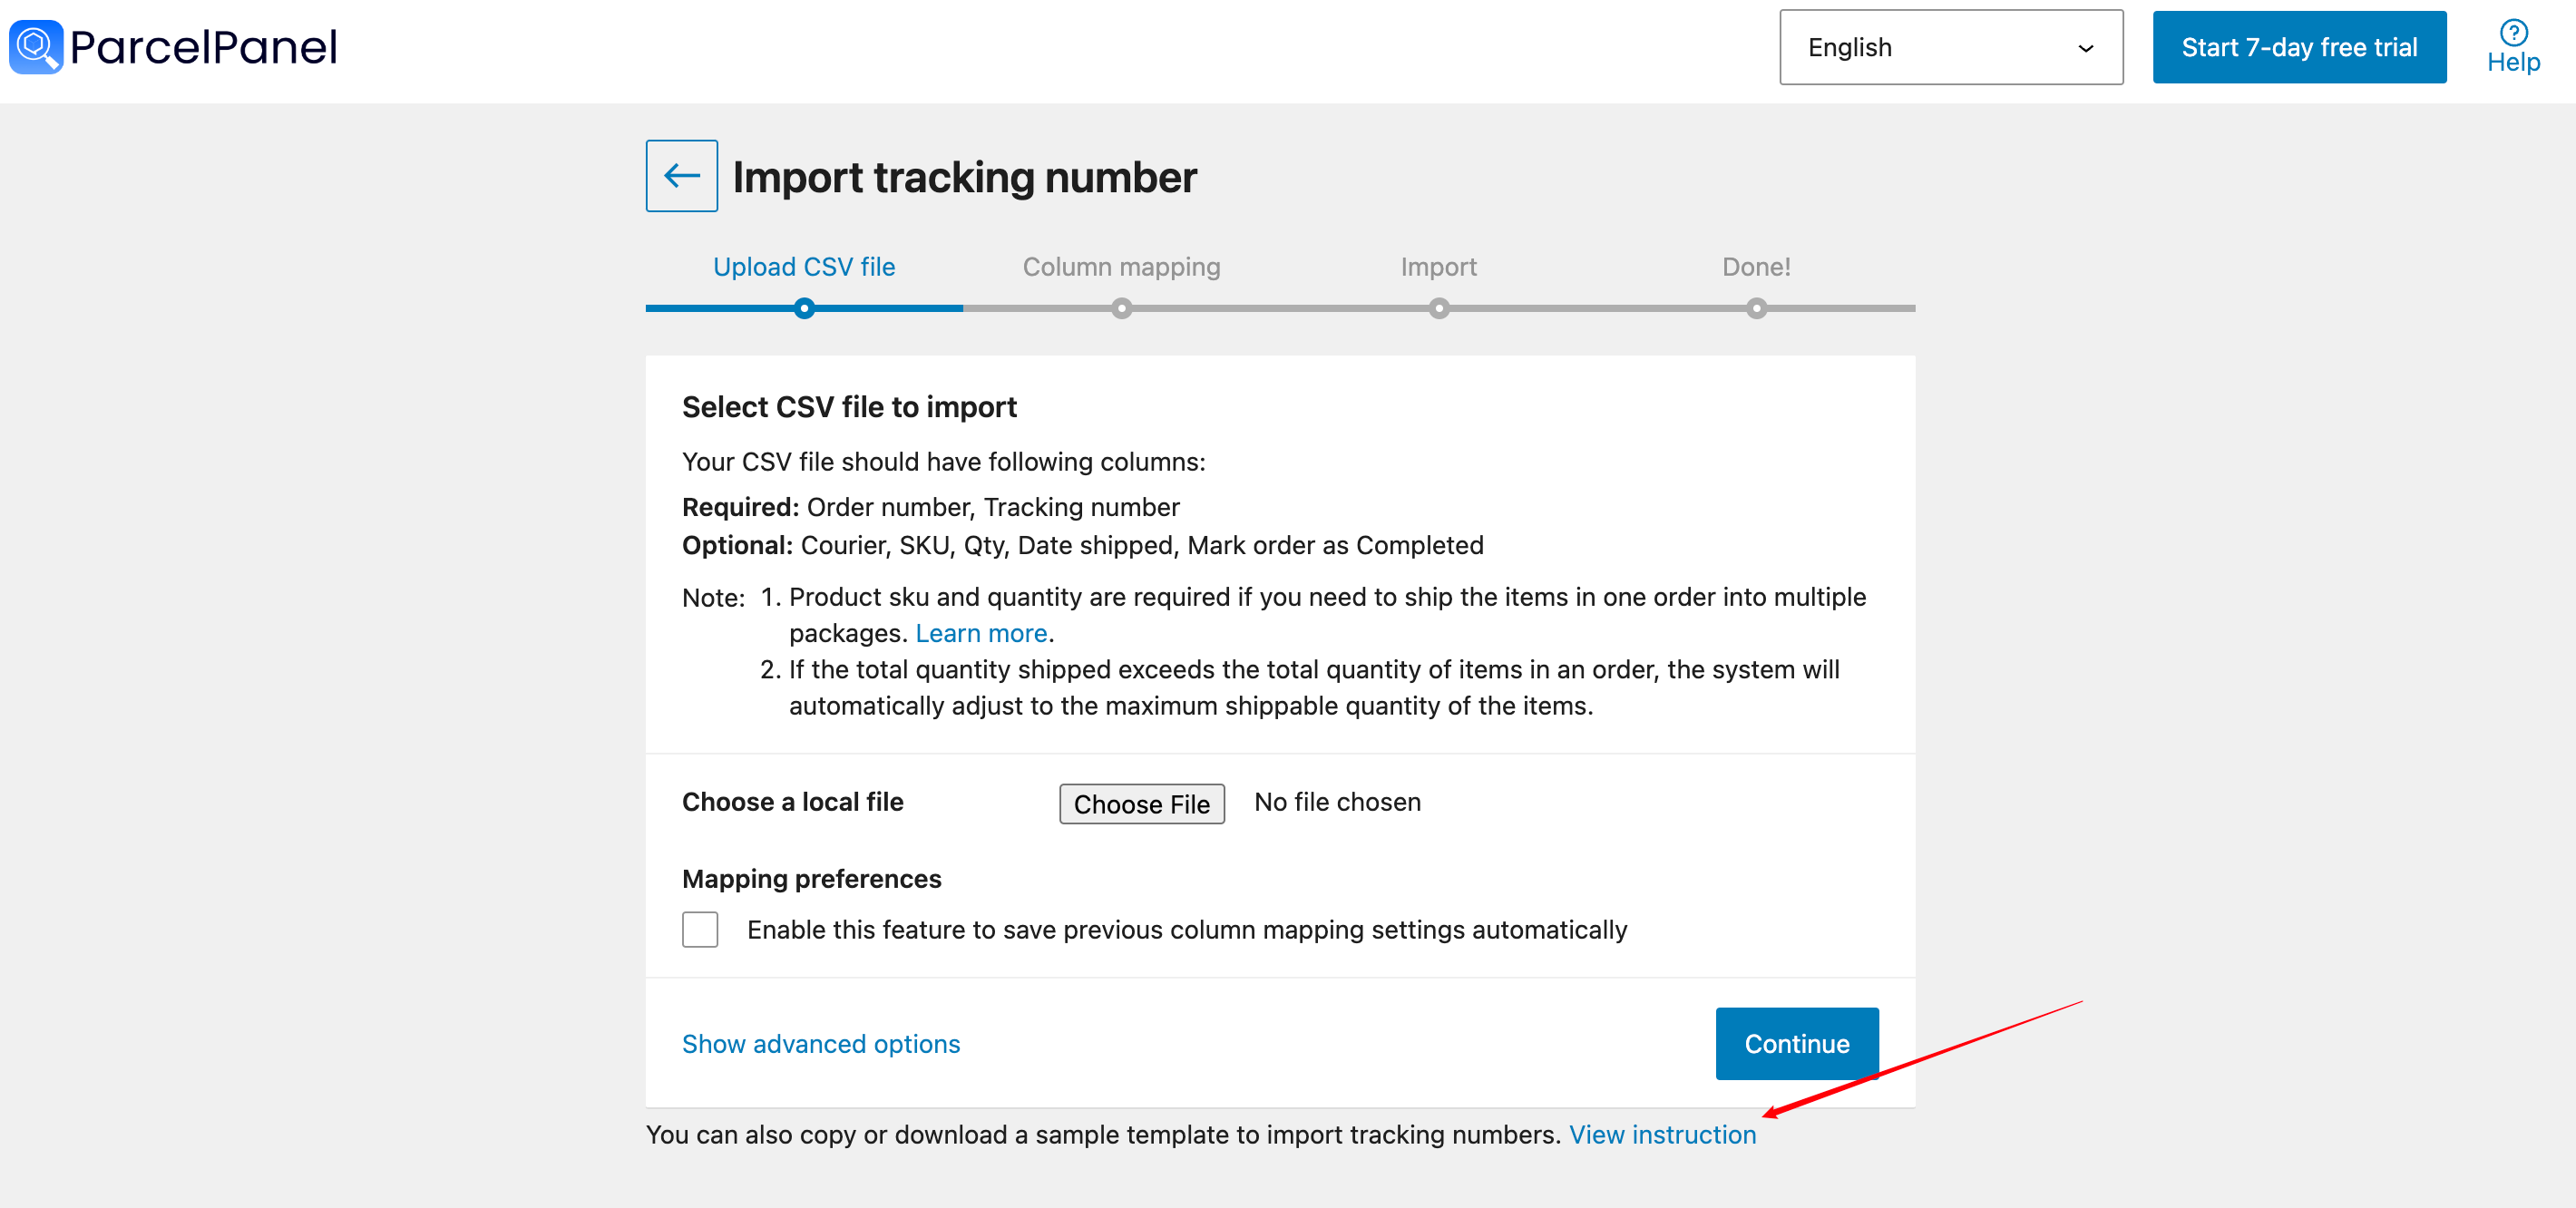Show advanced options
Screen dimensions: 2576x1208
[821, 1043]
